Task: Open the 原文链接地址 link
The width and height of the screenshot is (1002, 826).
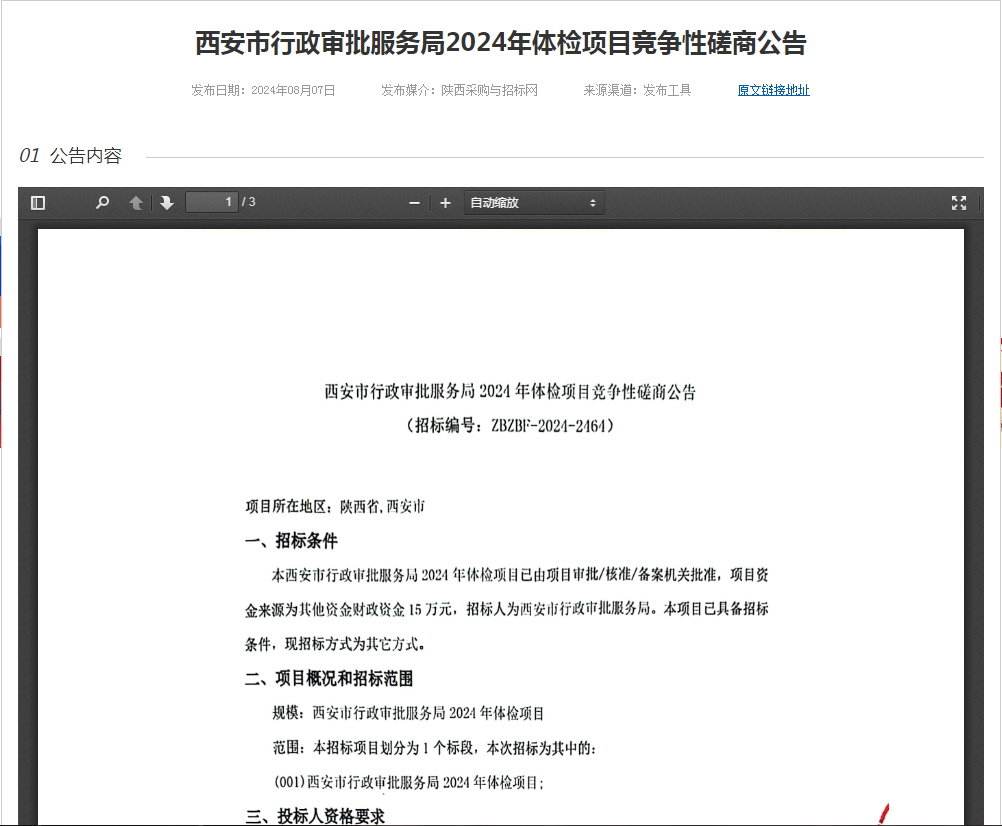Action: coord(773,90)
